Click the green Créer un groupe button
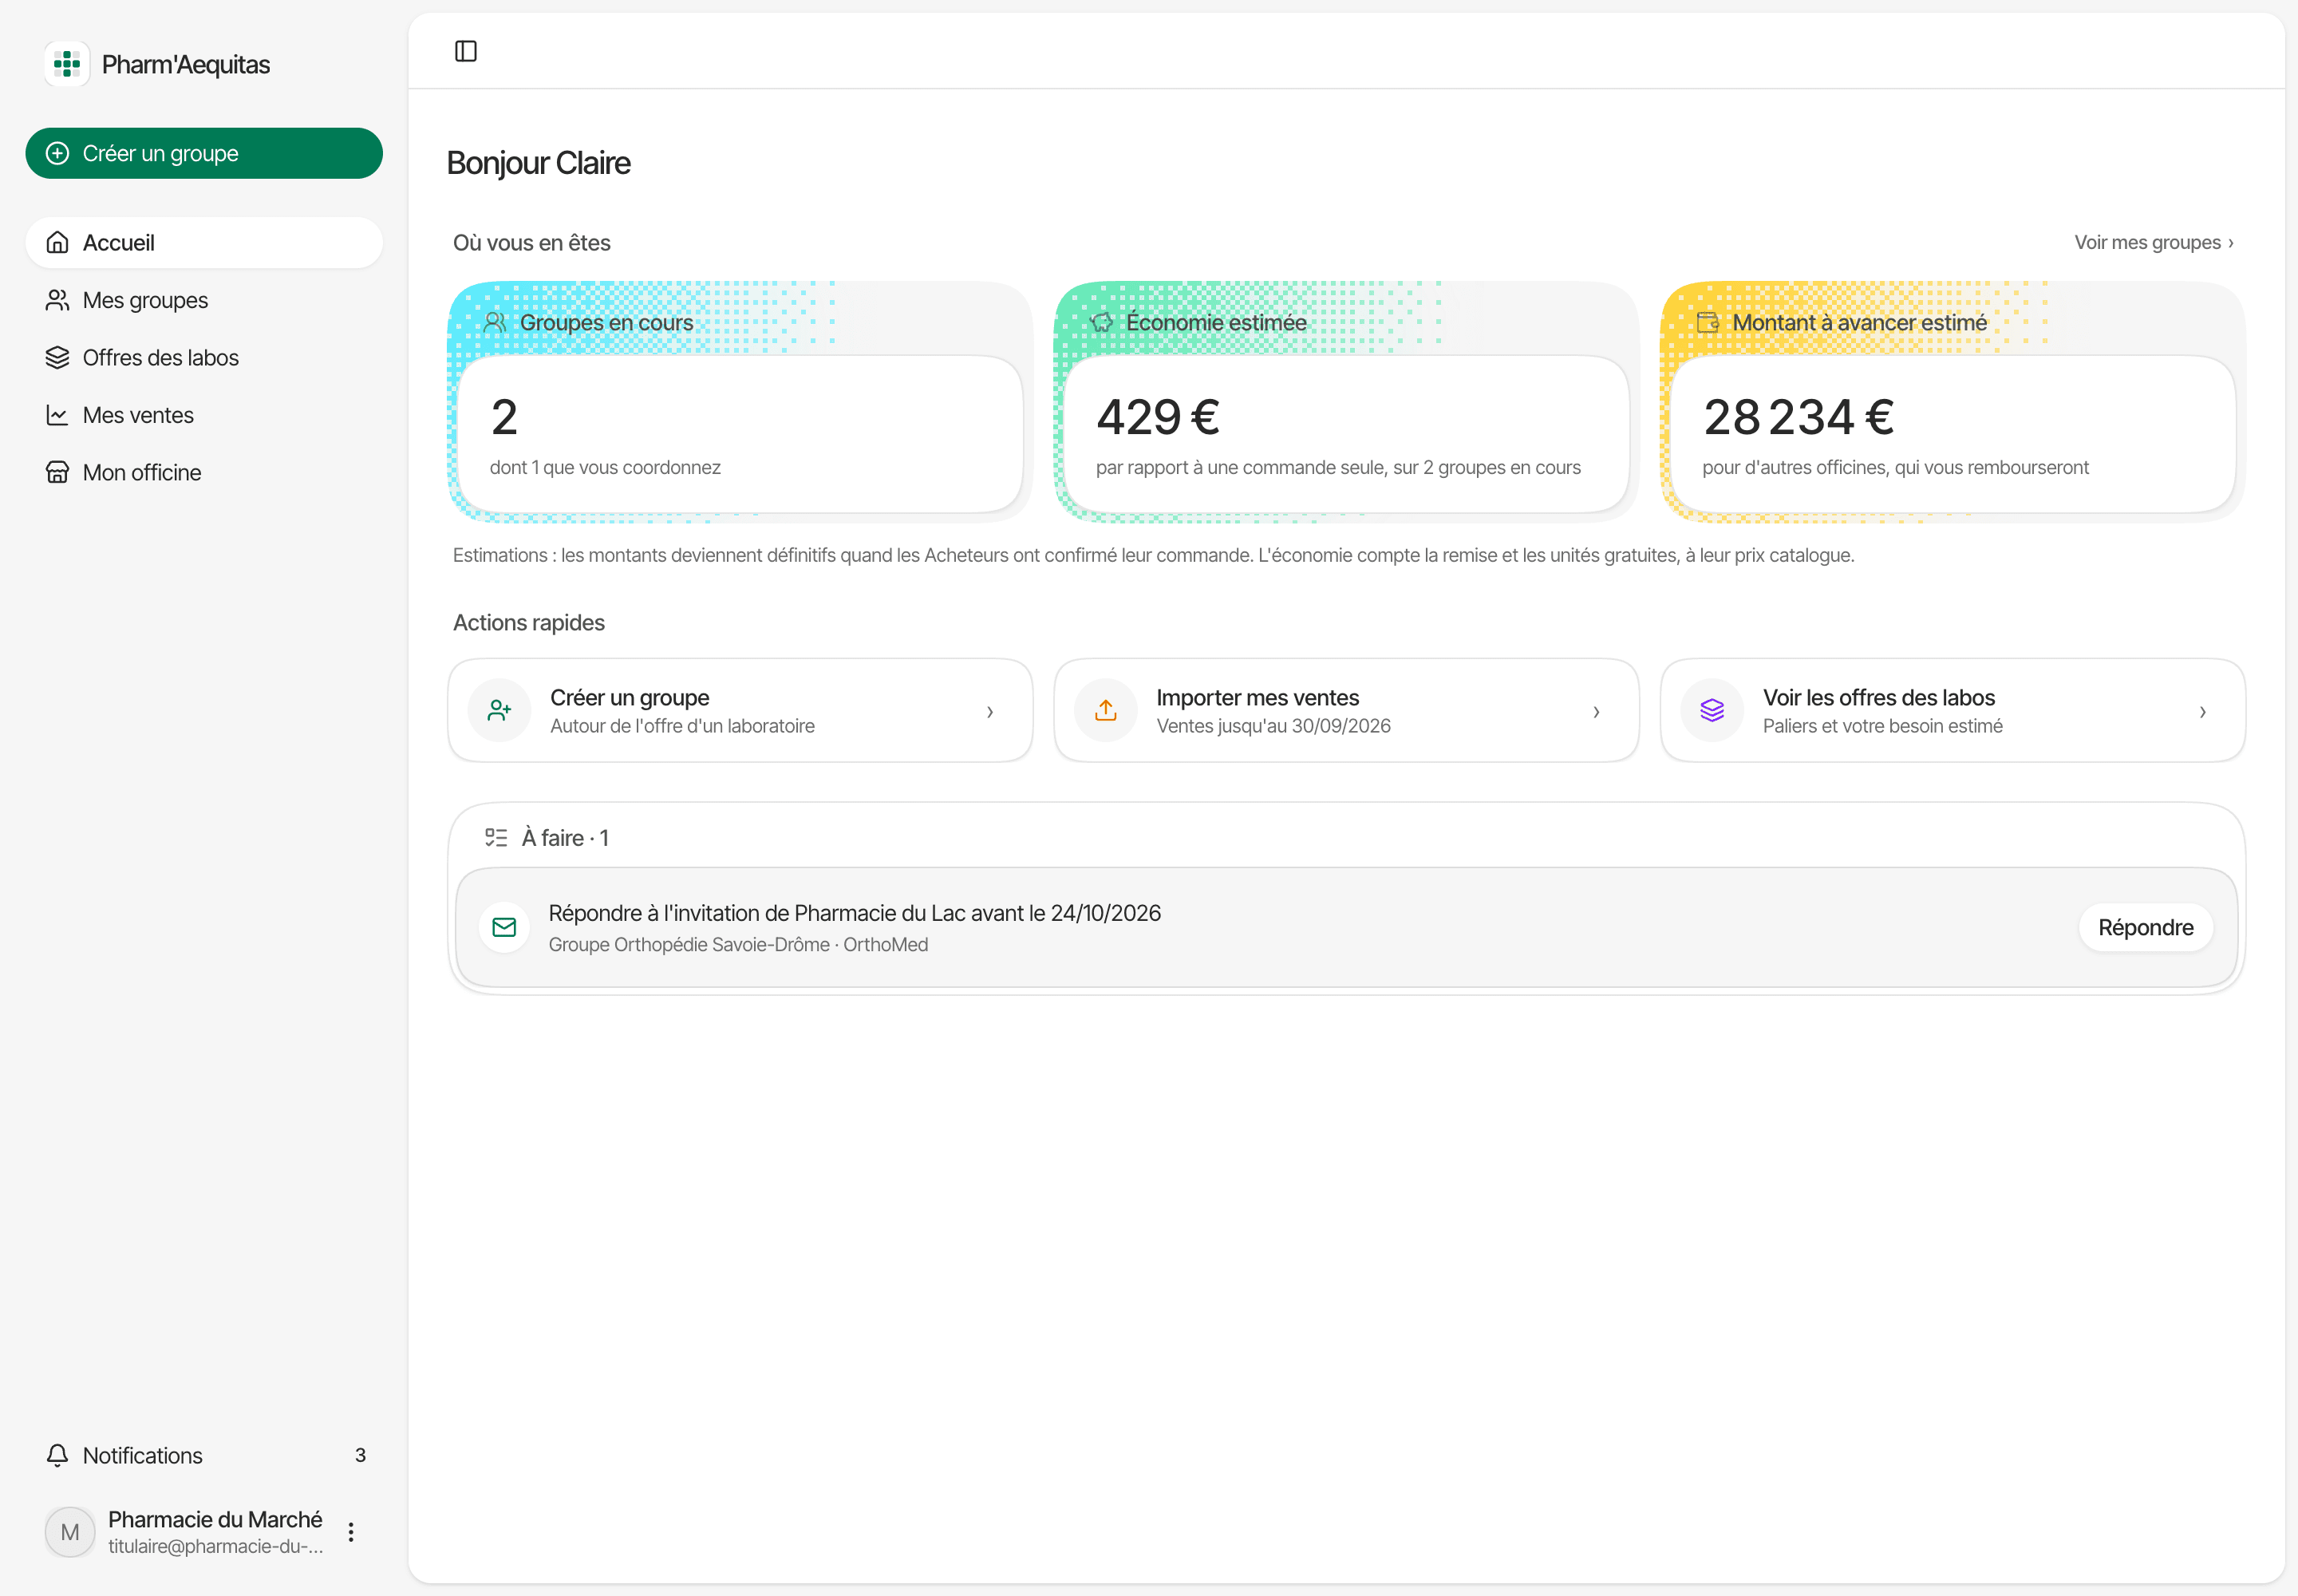Image resolution: width=2298 pixels, height=1596 pixels. (204, 153)
